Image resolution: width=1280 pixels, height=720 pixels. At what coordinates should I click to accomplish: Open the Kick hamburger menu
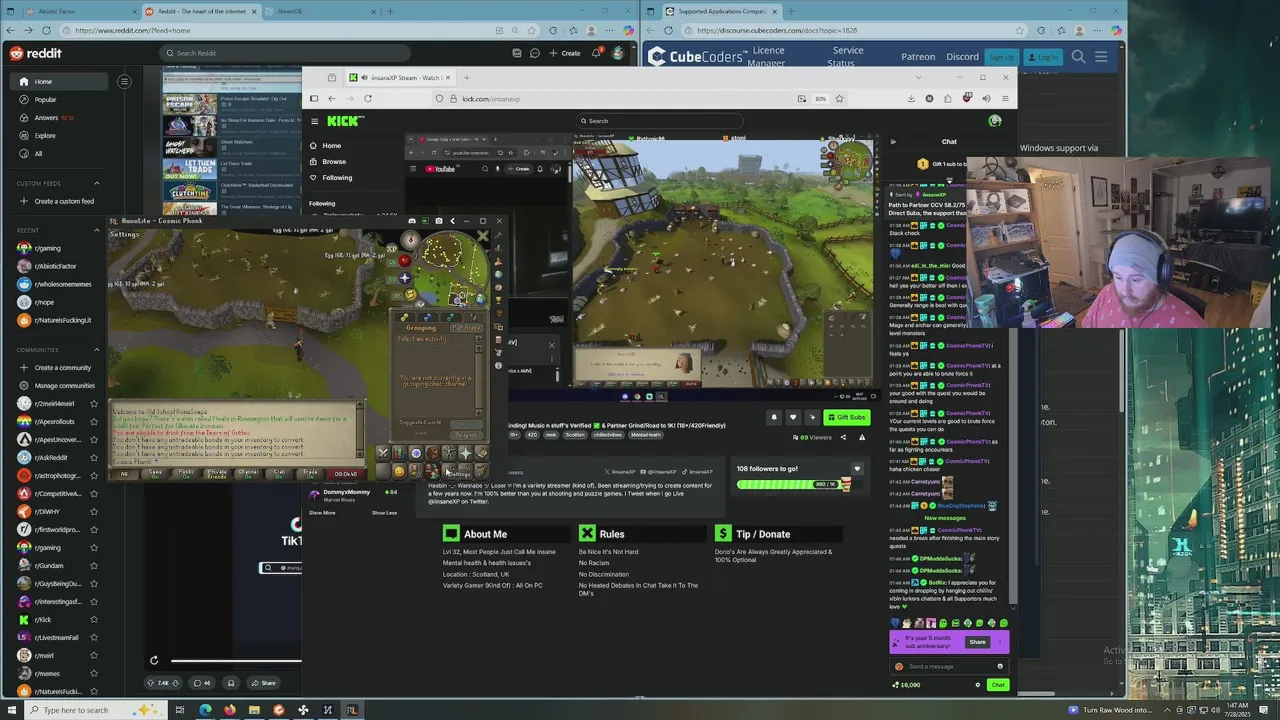pyautogui.click(x=314, y=121)
